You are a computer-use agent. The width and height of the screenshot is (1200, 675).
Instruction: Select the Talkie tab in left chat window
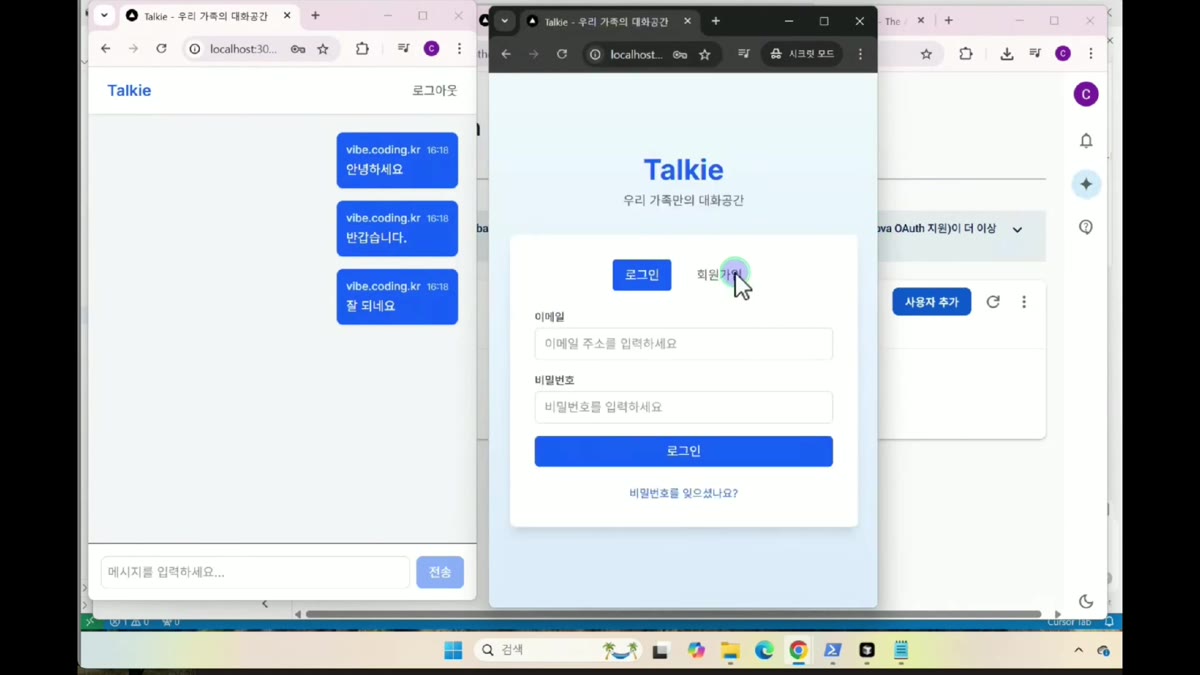tap(207, 16)
